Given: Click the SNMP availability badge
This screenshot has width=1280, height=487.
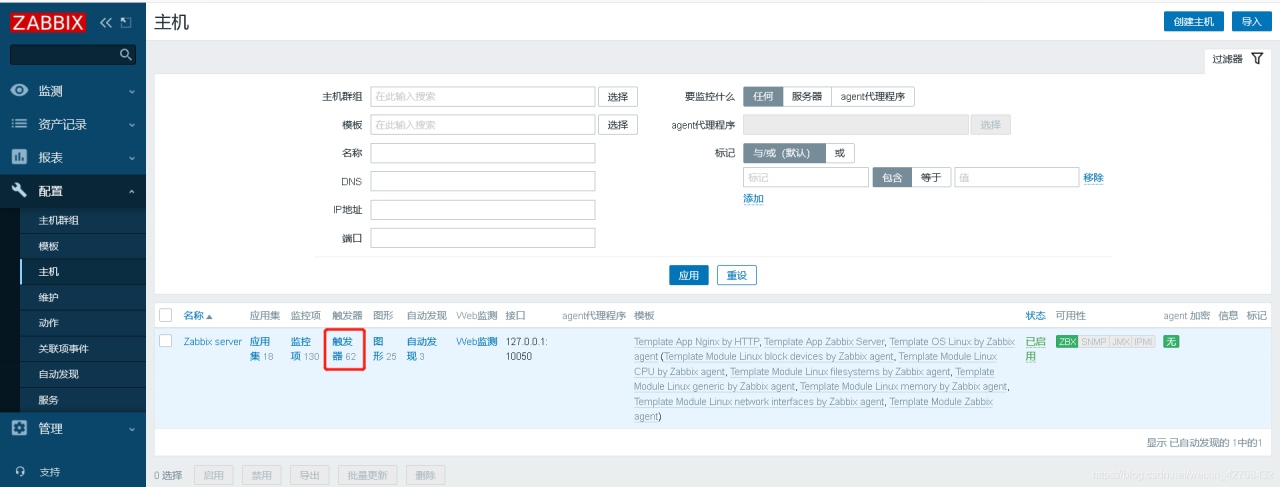Looking at the screenshot, I should [x=1093, y=341].
